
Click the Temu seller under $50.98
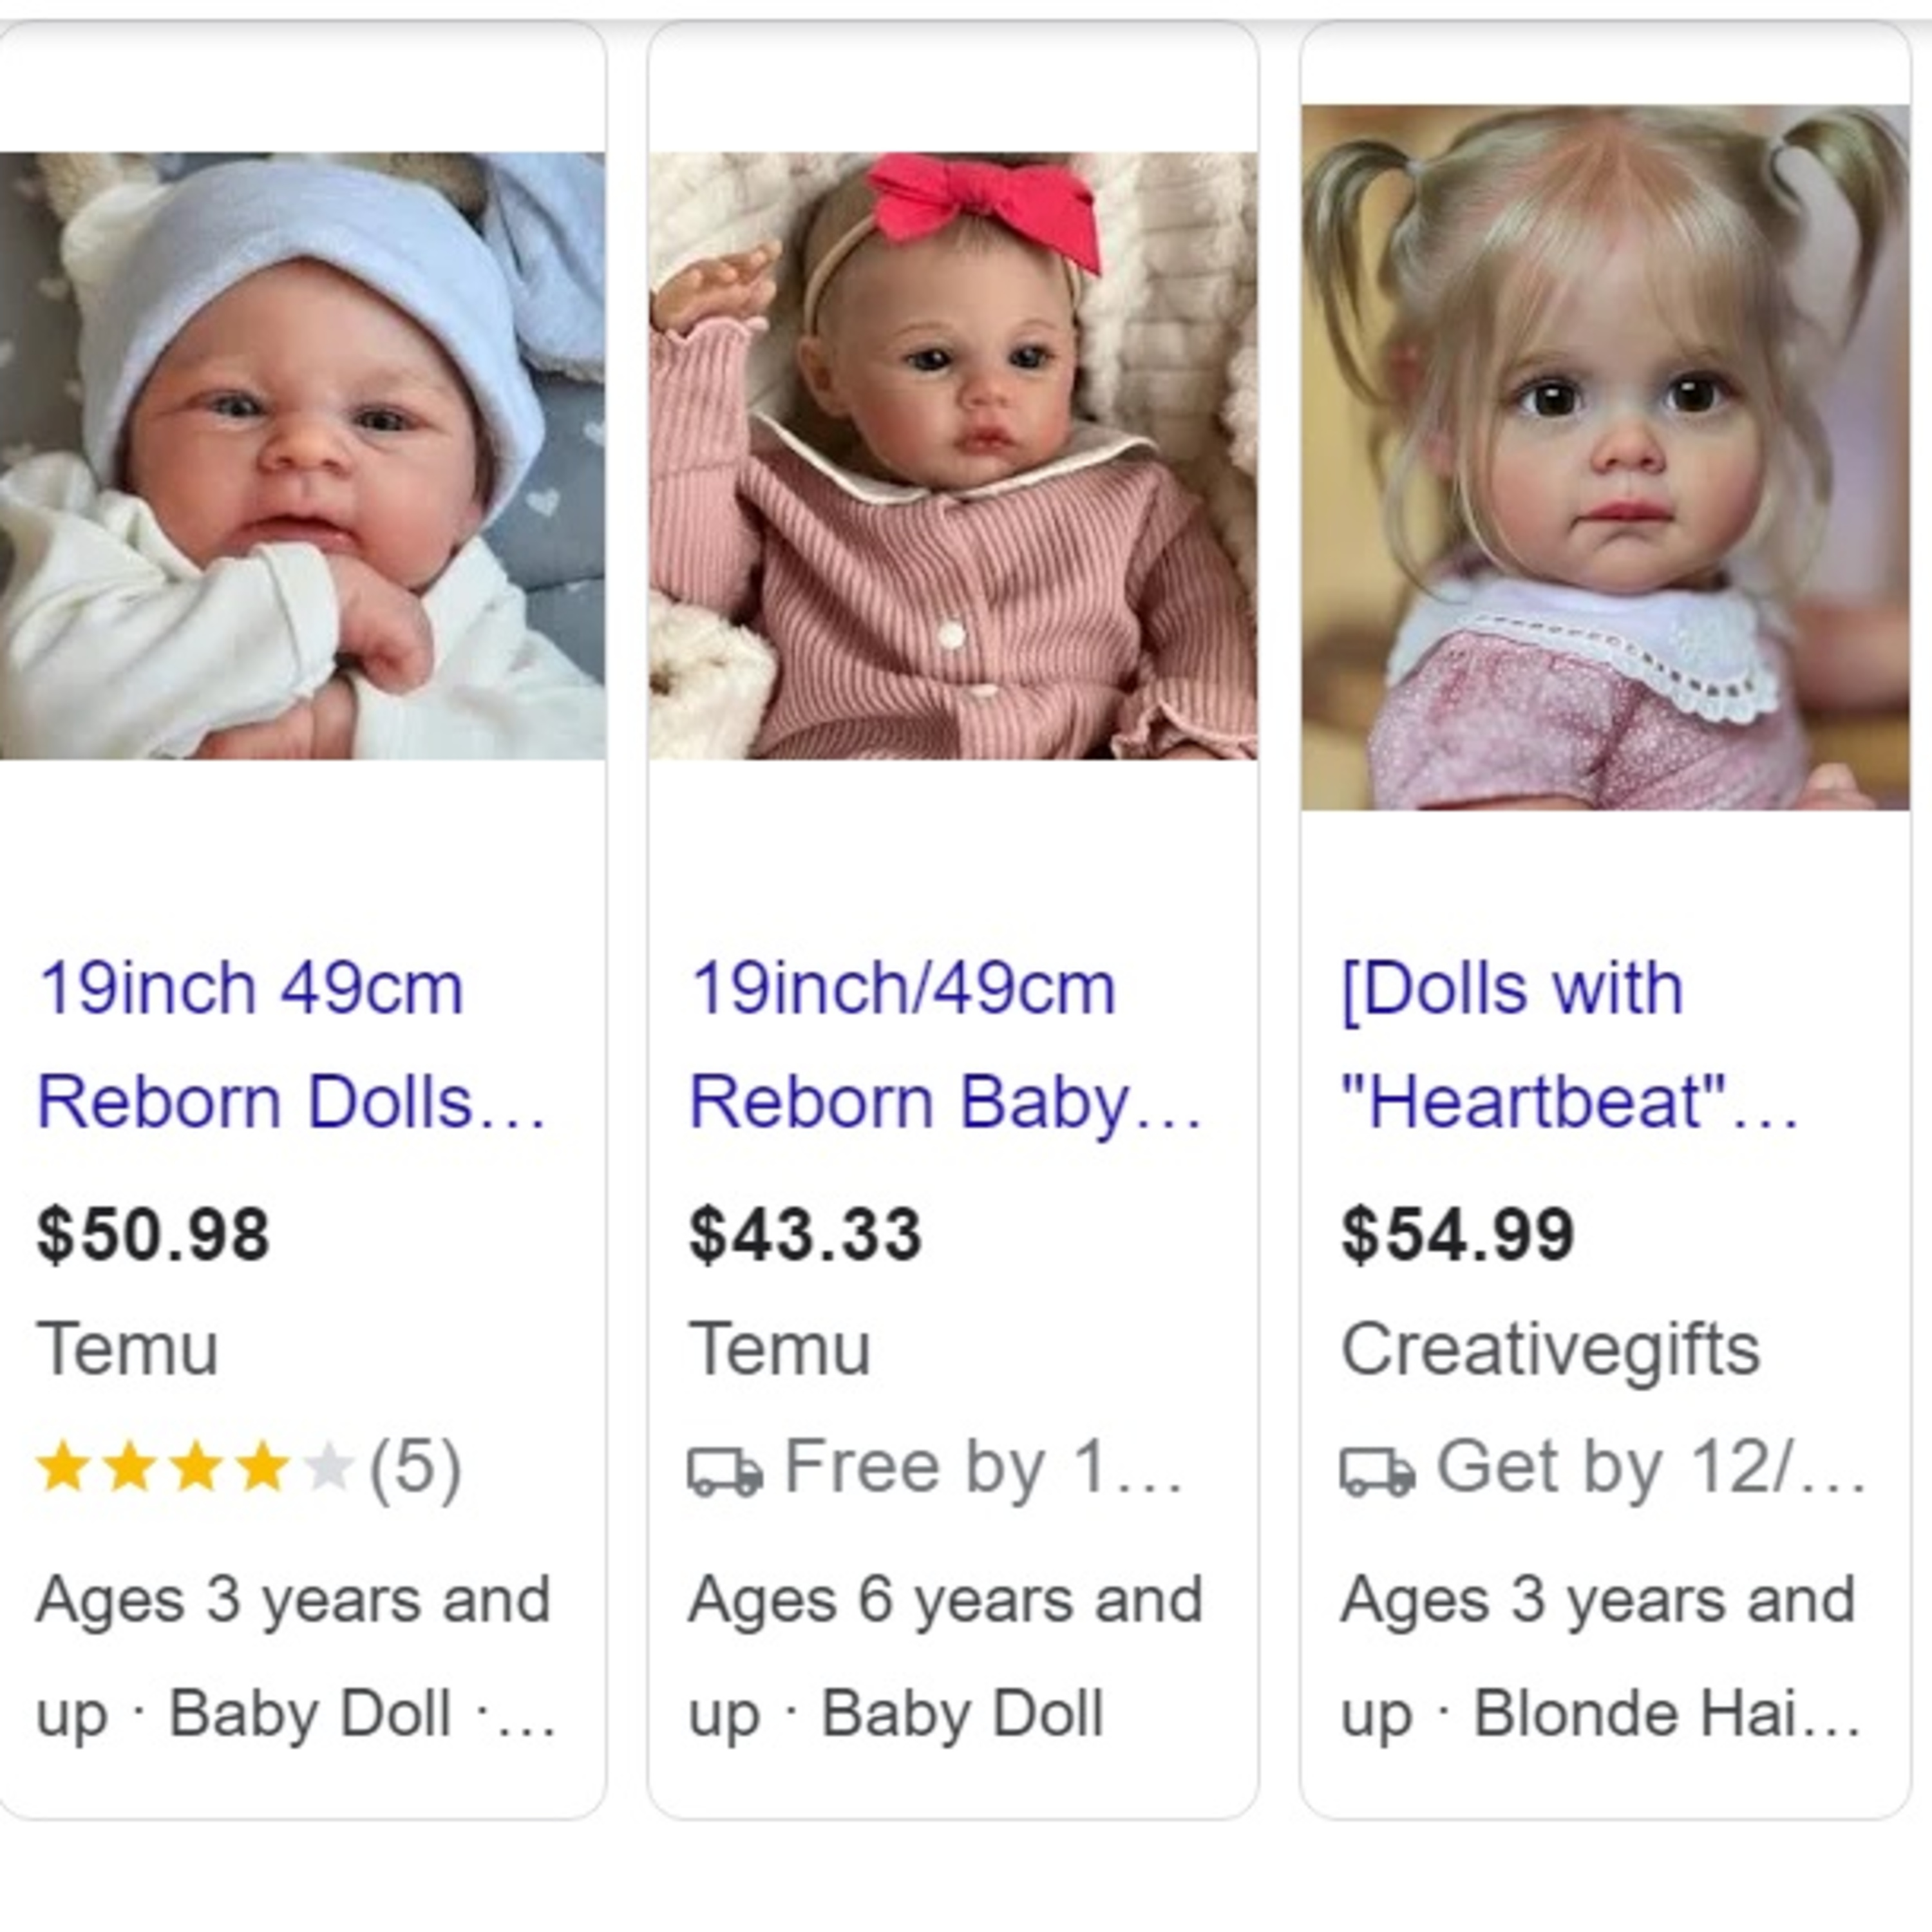pos(127,1349)
